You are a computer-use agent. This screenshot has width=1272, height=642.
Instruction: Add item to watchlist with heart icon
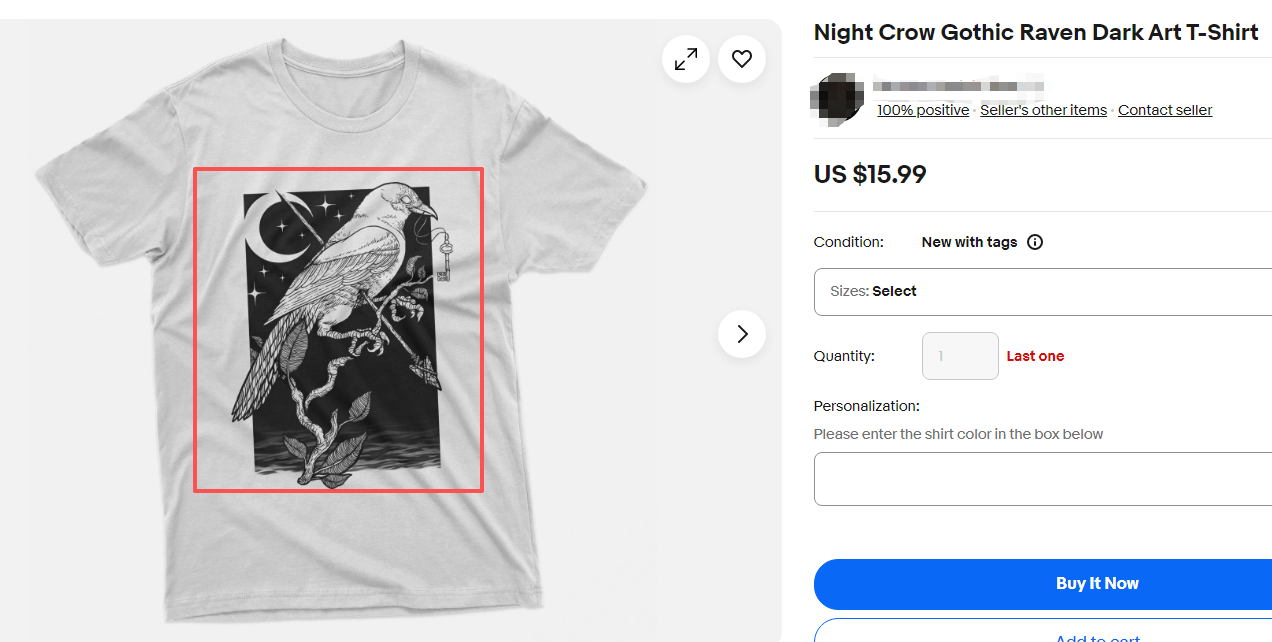click(x=742, y=59)
